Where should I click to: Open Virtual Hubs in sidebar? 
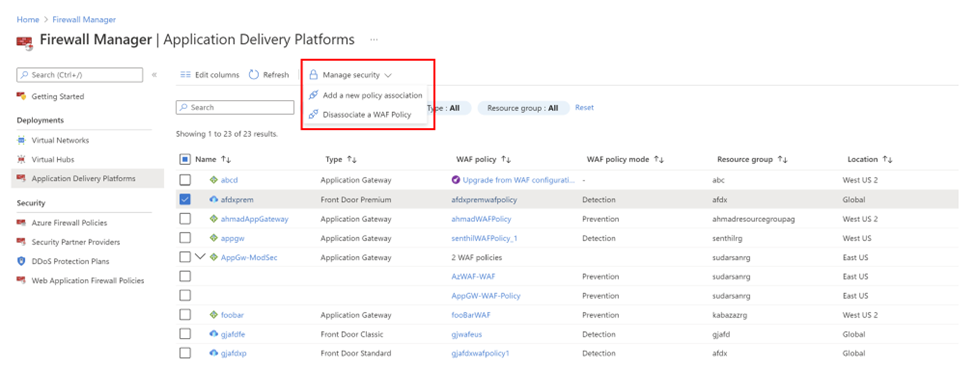[53, 160]
